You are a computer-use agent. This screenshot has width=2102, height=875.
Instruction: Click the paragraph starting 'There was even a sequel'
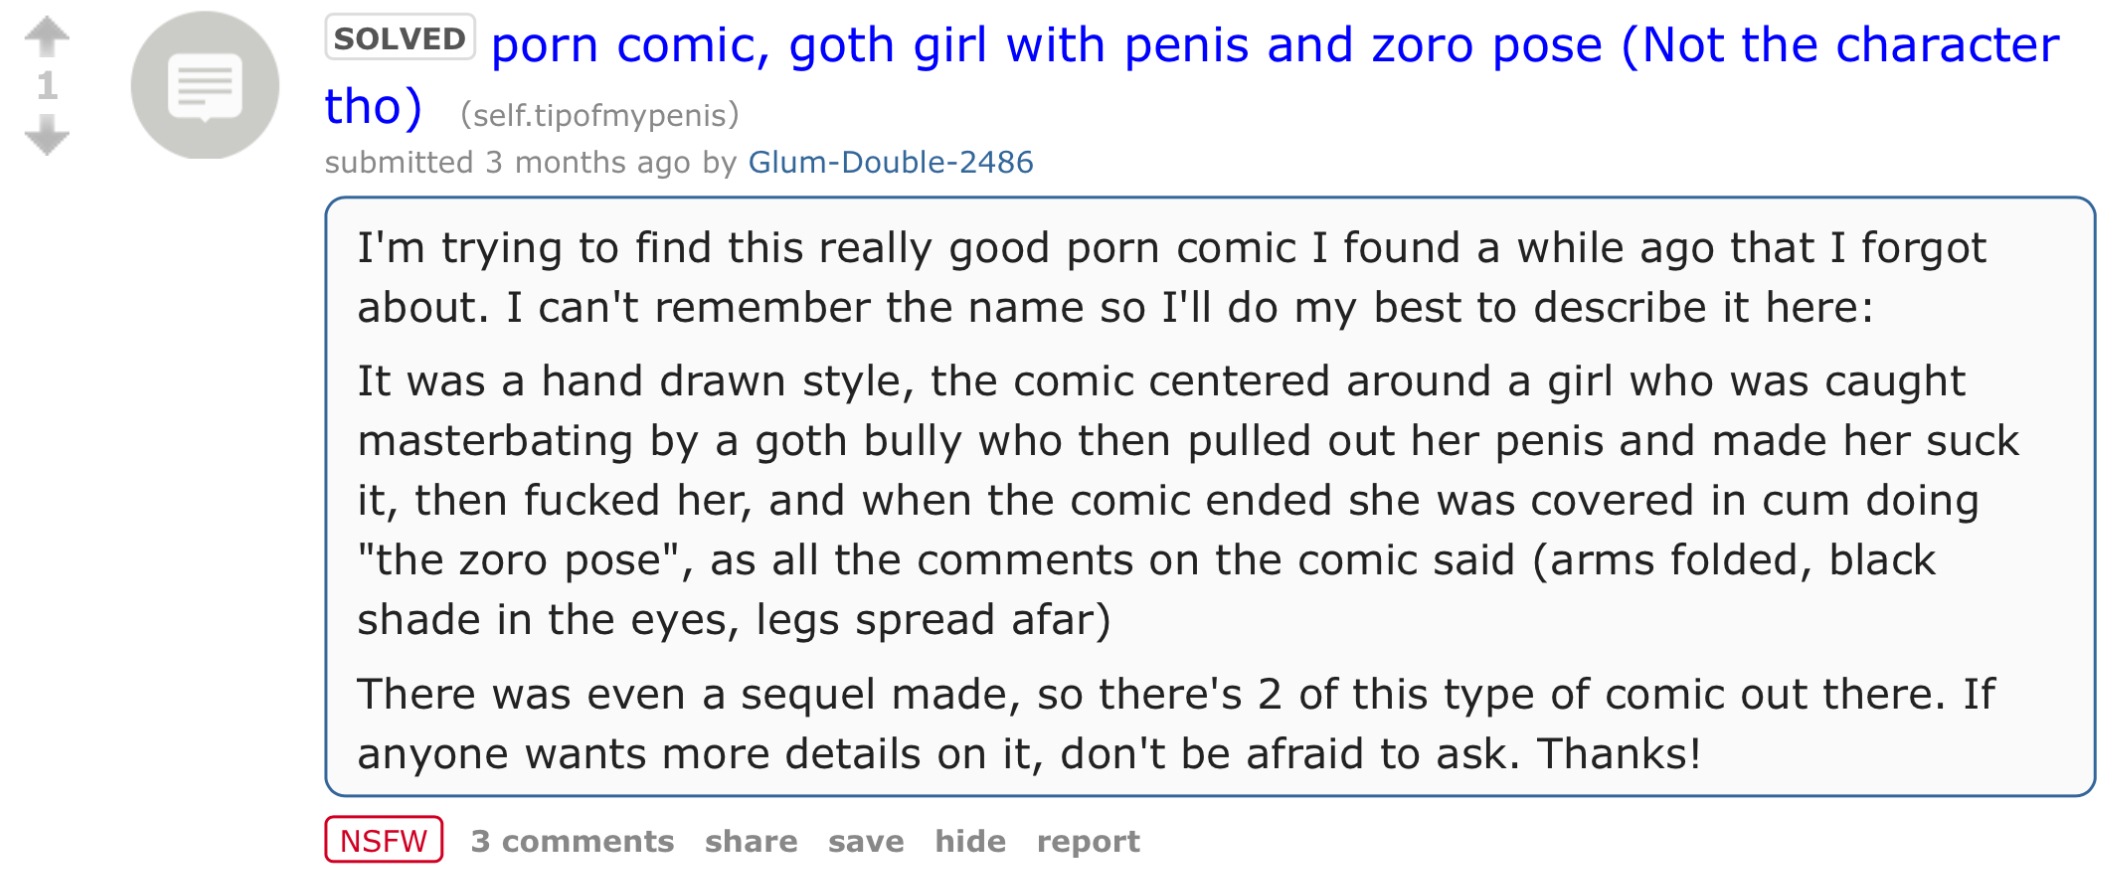[1175, 723]
